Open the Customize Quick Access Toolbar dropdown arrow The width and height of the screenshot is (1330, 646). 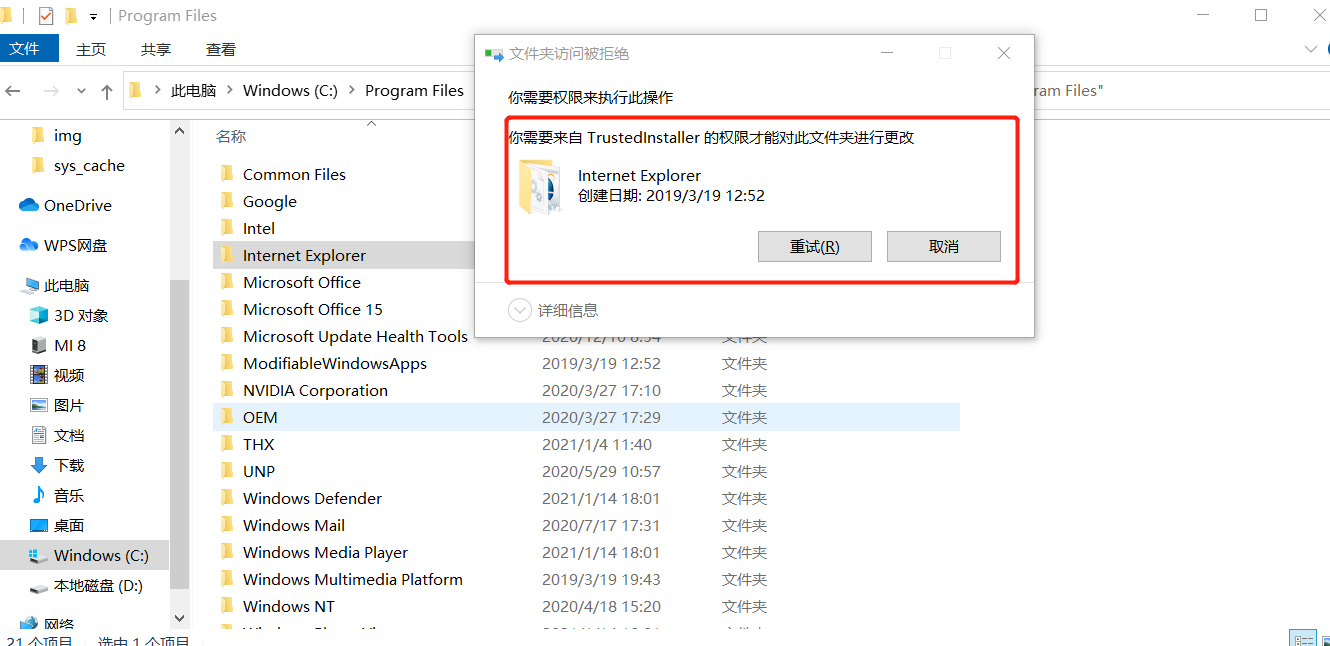click(94, 17)
